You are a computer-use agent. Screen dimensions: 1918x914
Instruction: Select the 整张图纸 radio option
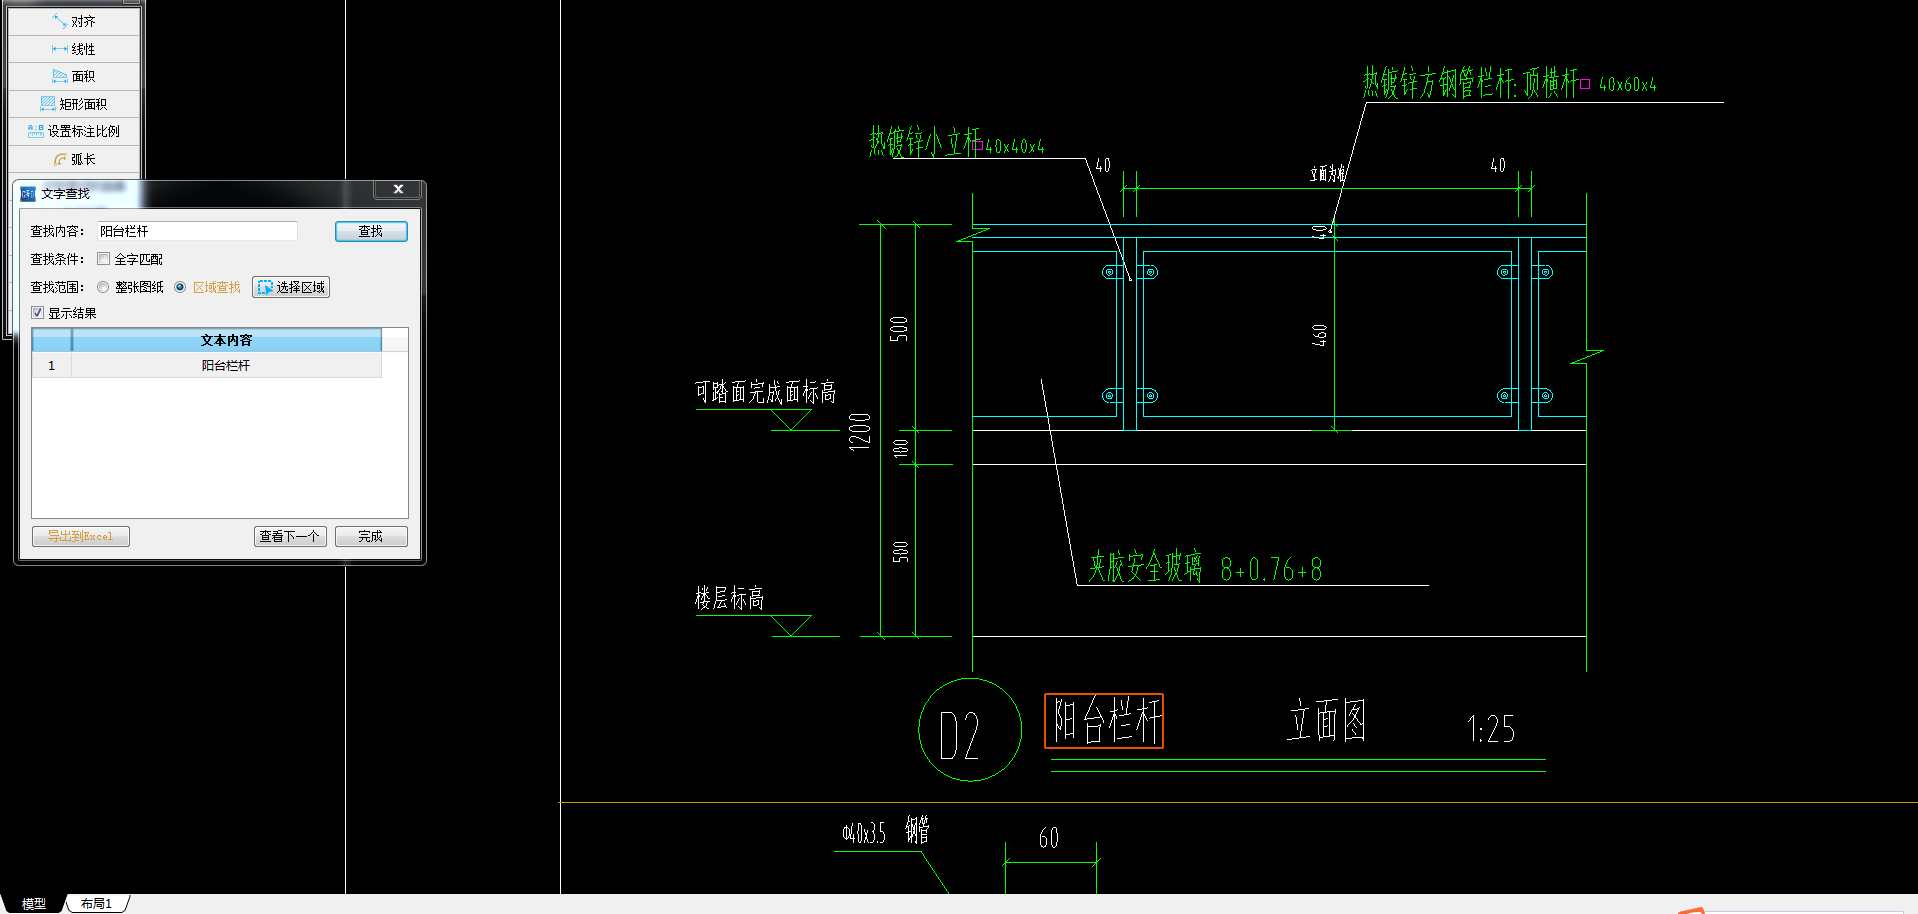coord(103,287)
